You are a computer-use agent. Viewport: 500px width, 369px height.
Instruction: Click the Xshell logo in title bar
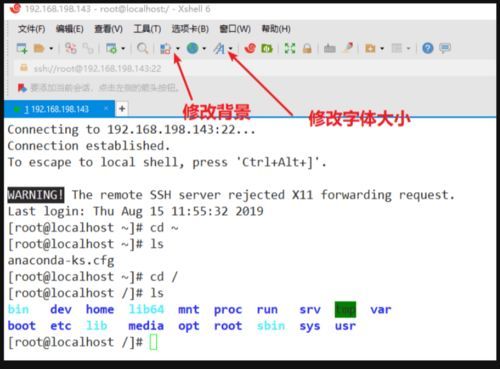pyautogui.click(x=15, y=8)
